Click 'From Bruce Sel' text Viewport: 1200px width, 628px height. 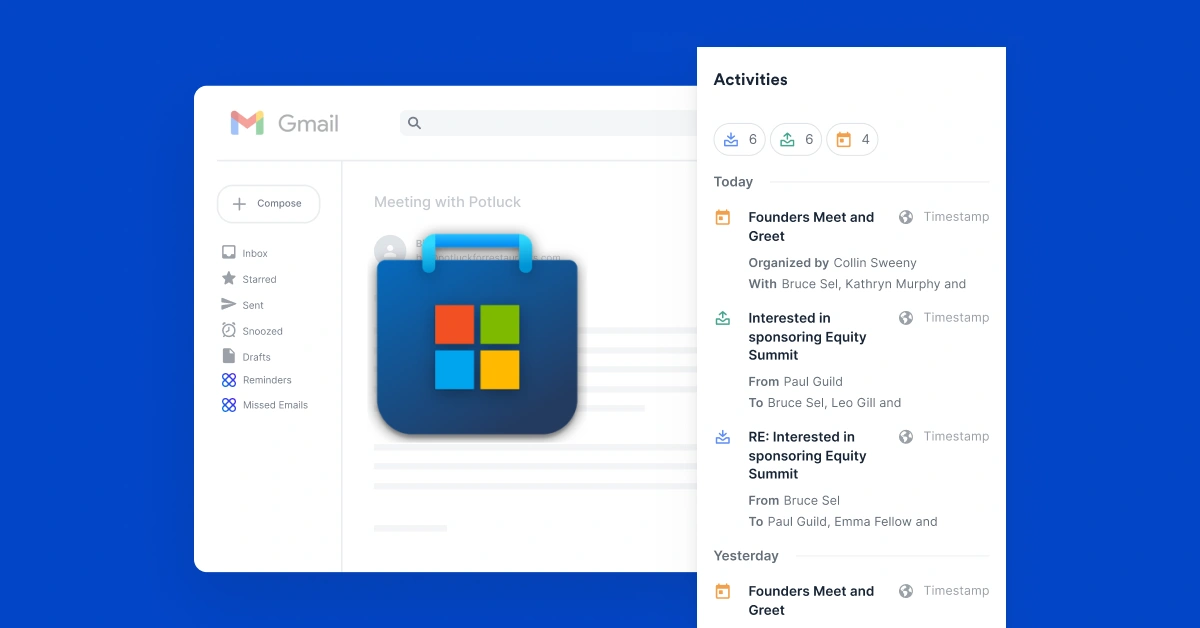pyautogui.click(x=794, y=501)
